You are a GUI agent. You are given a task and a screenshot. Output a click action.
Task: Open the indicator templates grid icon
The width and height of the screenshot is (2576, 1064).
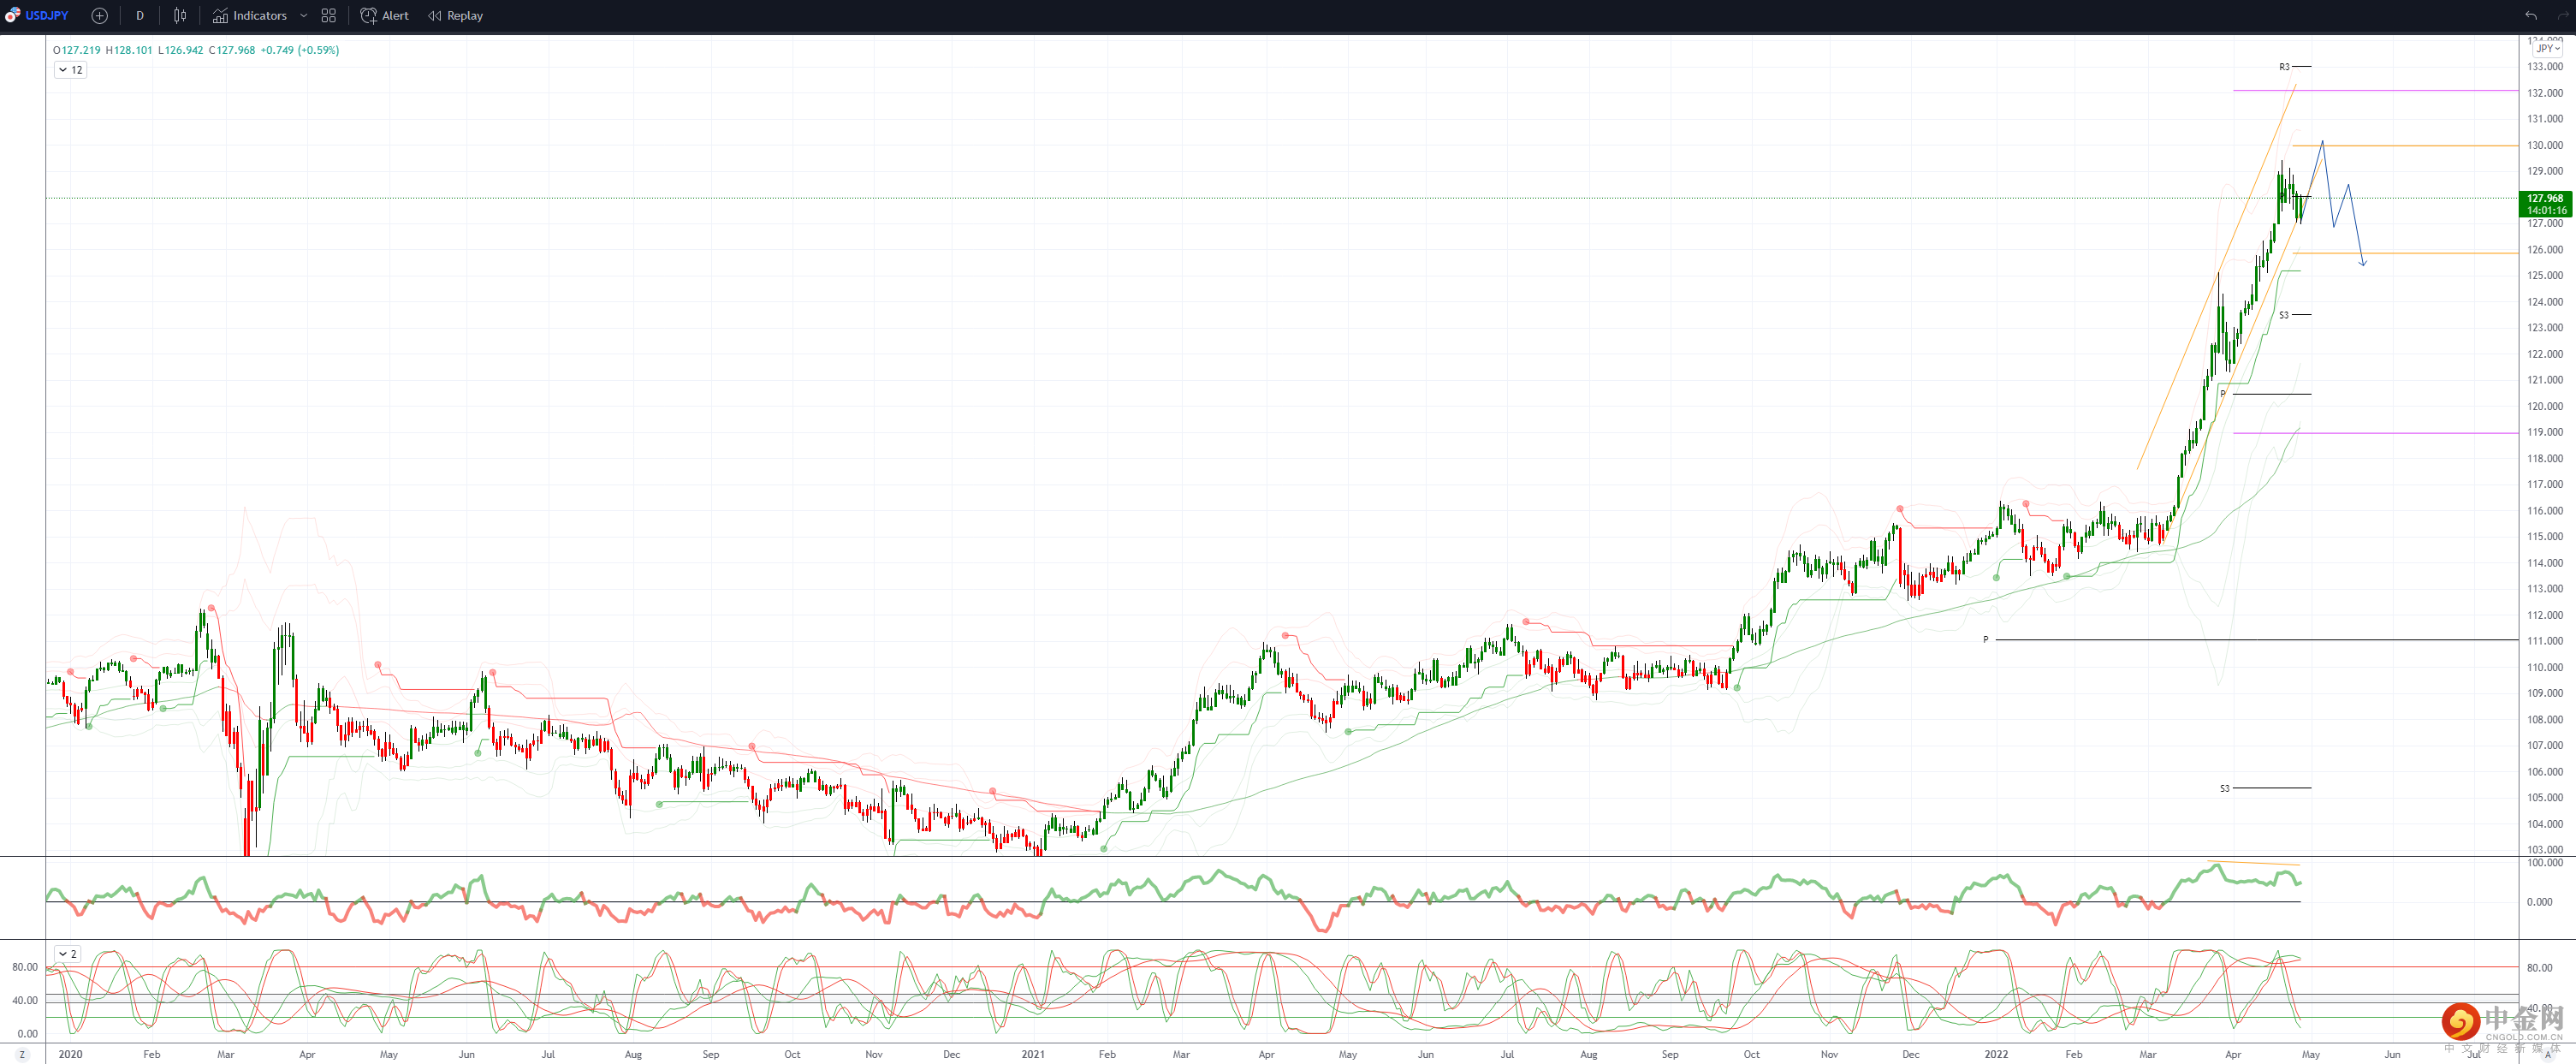pos(328,15)
